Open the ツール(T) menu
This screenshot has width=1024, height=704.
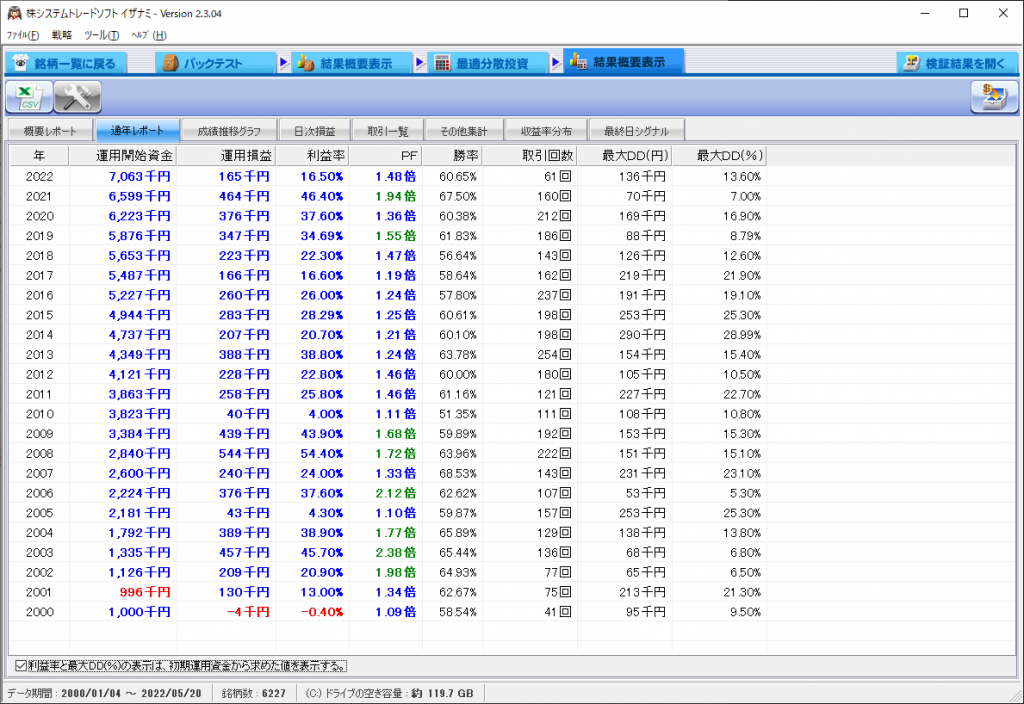[x=101, y=35]
